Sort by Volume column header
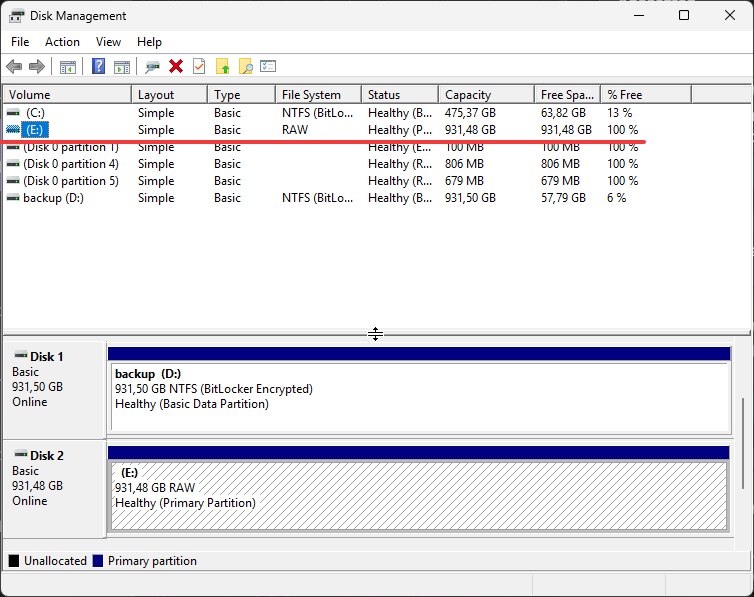This screenshot has height=597, width=754. (x=67, y=95)
